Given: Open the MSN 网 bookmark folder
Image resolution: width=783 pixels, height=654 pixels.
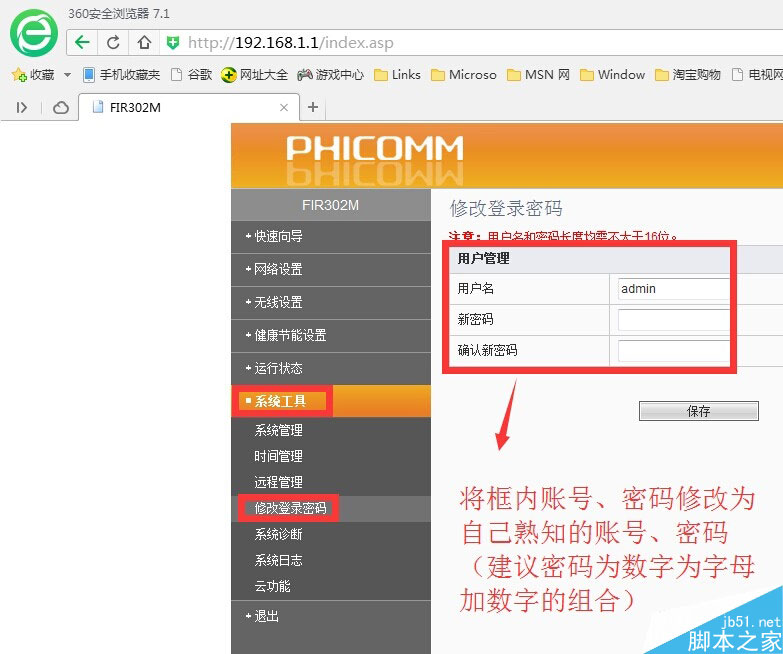Looking at the screenshot, I should pos(538,75).
